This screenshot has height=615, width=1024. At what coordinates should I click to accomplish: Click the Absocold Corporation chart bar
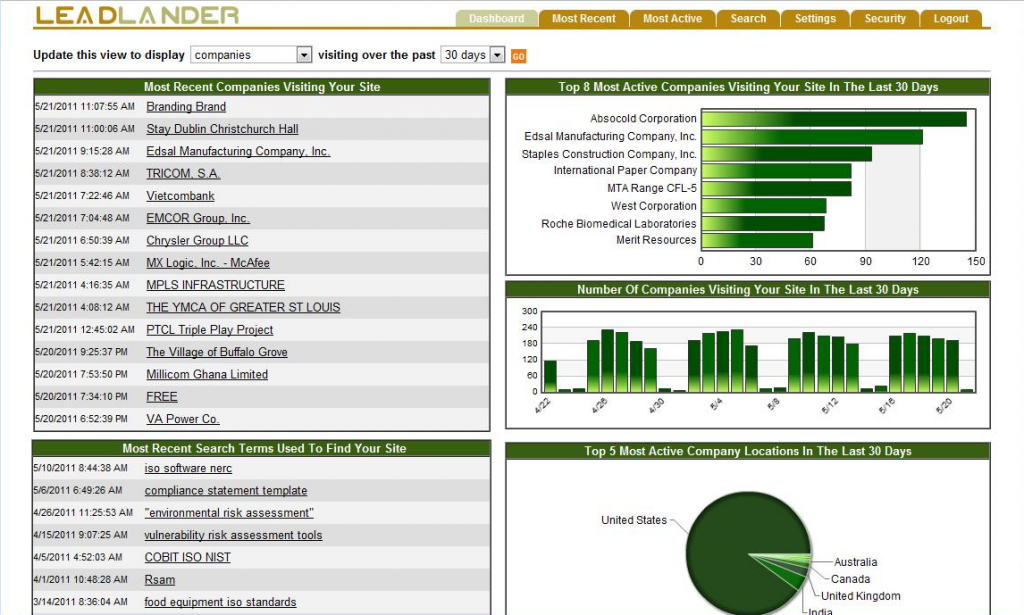834,119
